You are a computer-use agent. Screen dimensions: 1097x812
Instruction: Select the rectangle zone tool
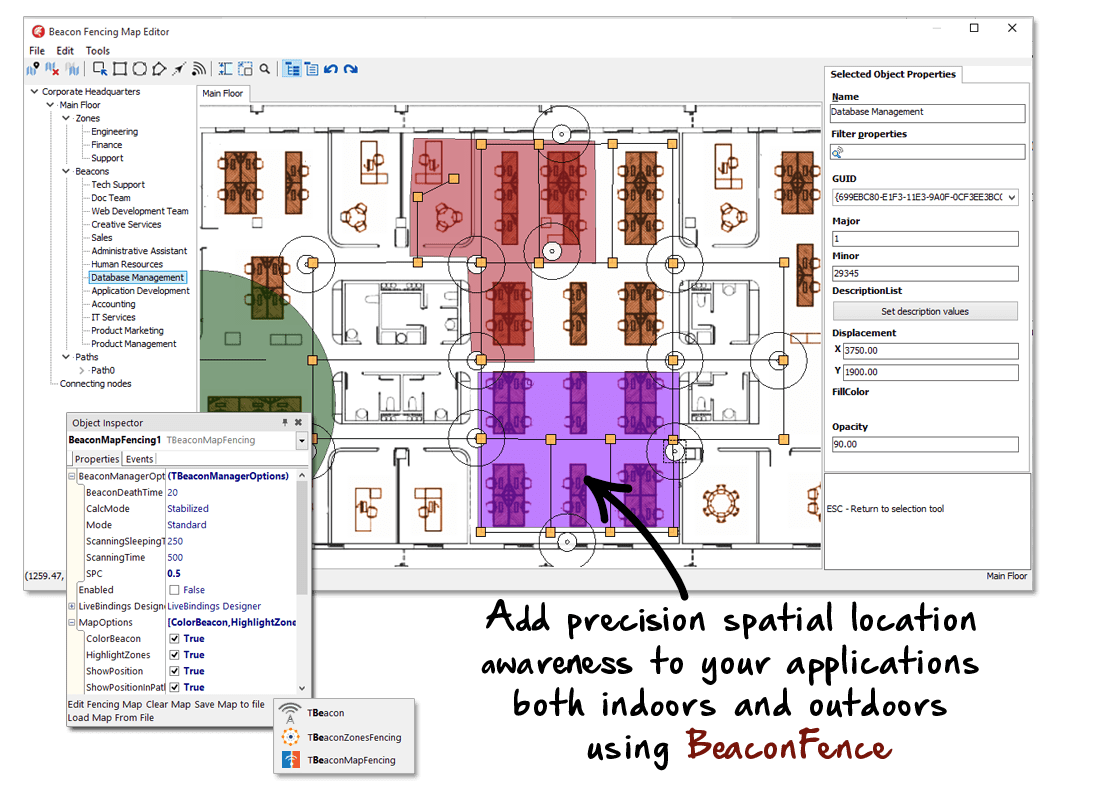tap(120, 69)
